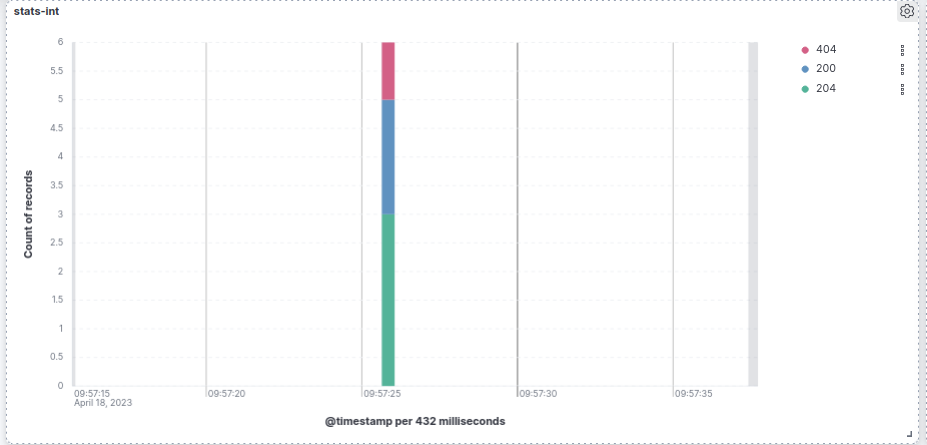Click the green 204 bar segment
The image size is (927, 445).
[x=388, y=300]
